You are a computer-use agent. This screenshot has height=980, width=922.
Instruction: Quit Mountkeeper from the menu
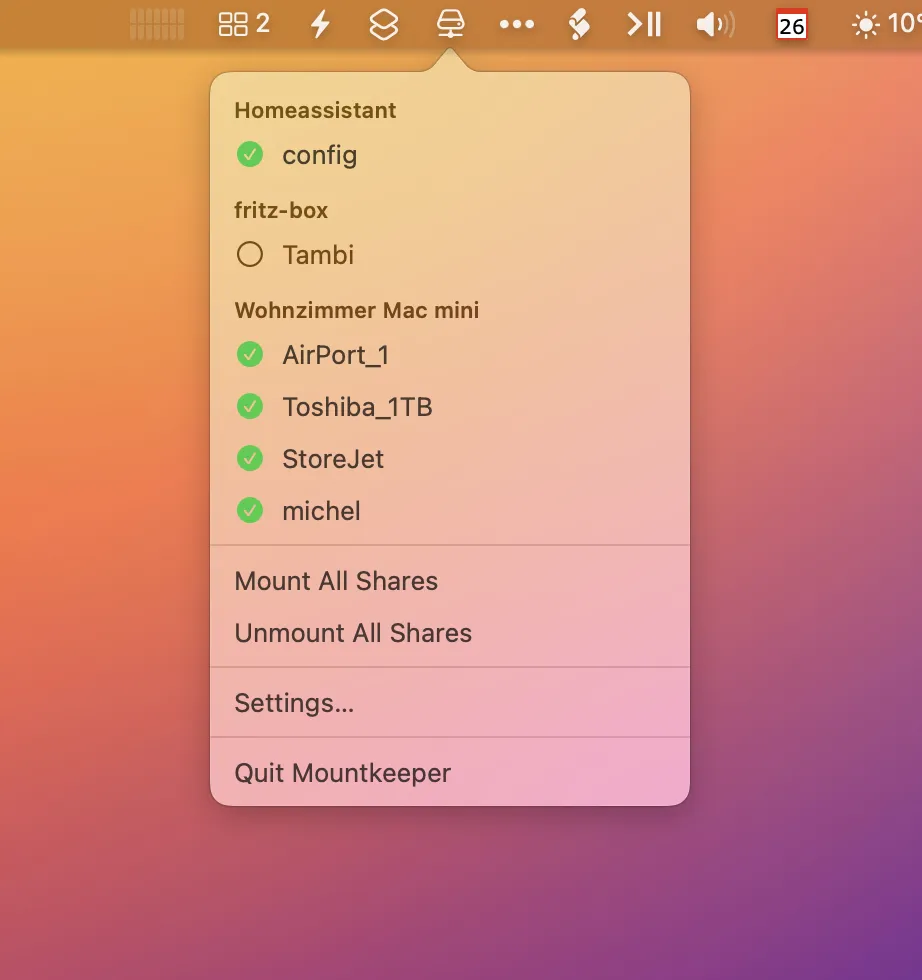(342, 773)
